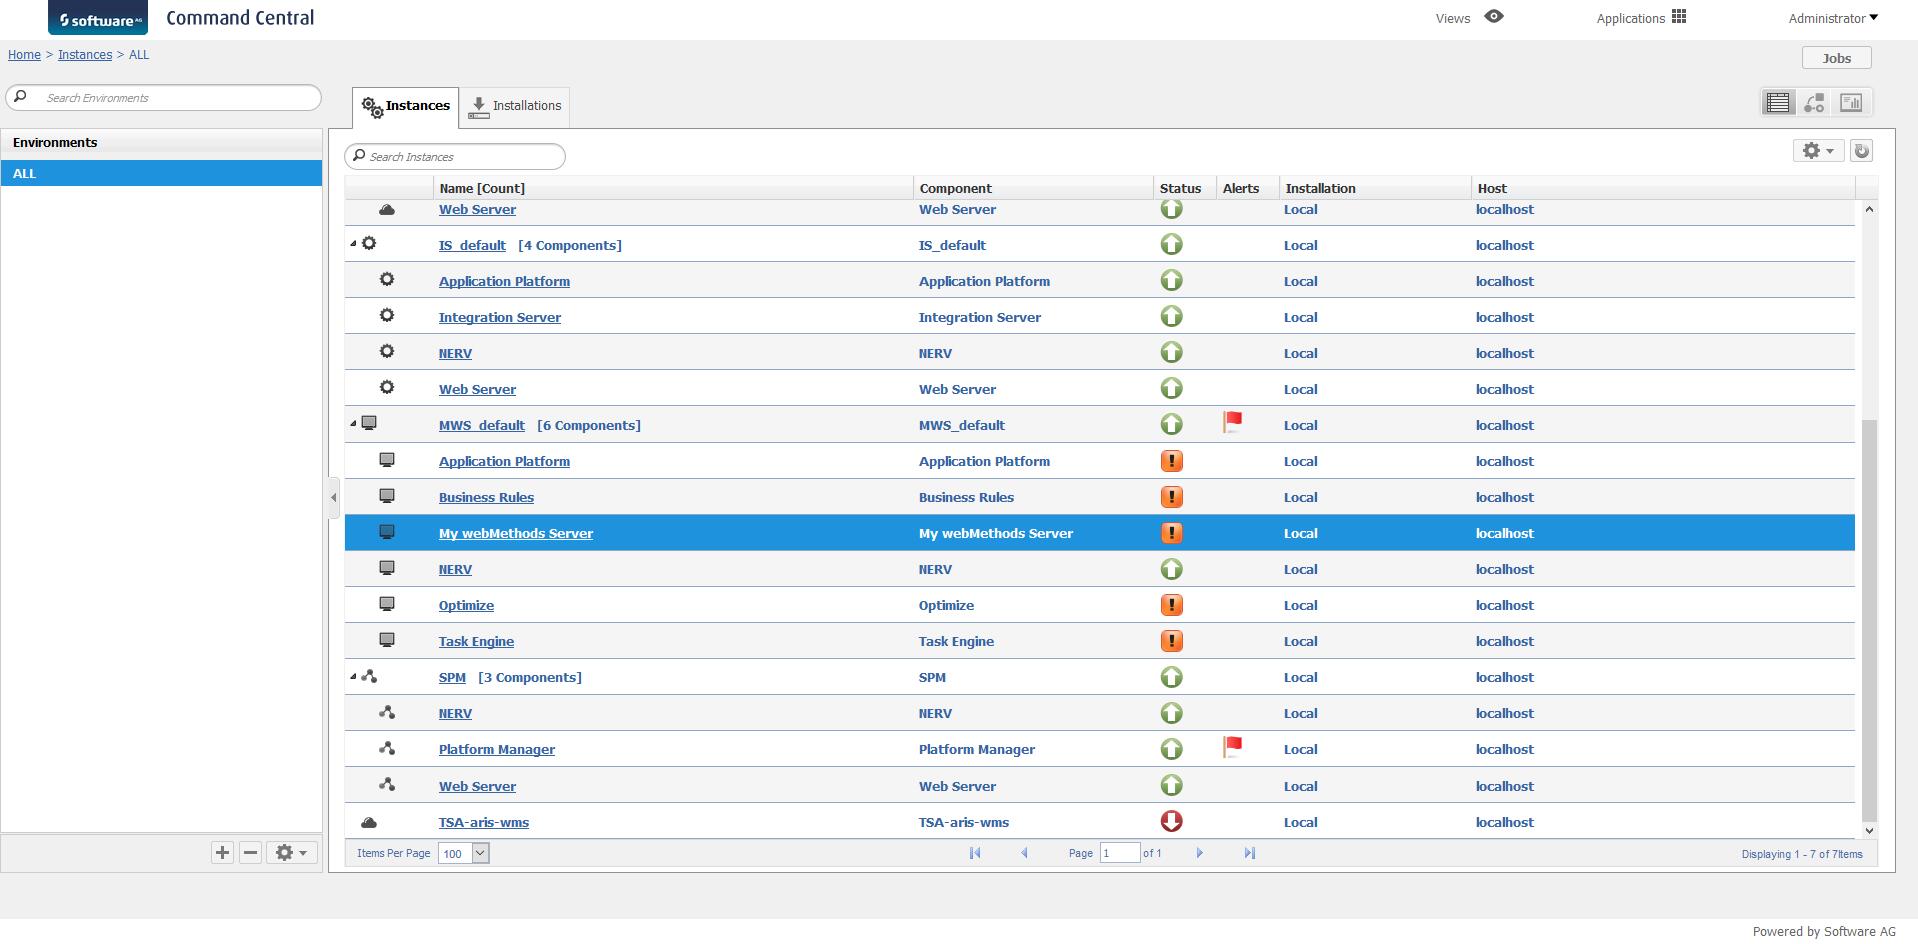The height and width of the screenshot is (944, 1918).
Task: Switch to list view icon
Action: pyautogui.click(x=1778, y=102)
